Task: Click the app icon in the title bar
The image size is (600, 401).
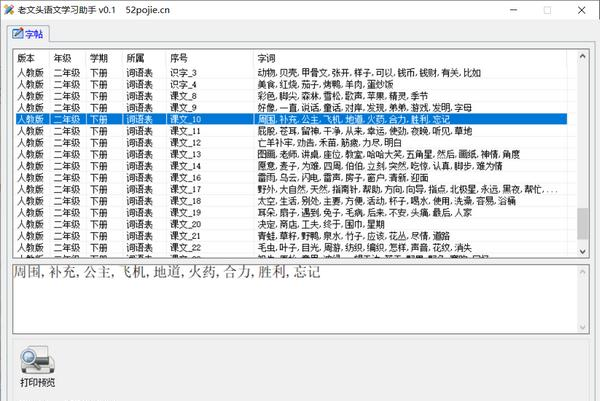Action: (9, 10)
